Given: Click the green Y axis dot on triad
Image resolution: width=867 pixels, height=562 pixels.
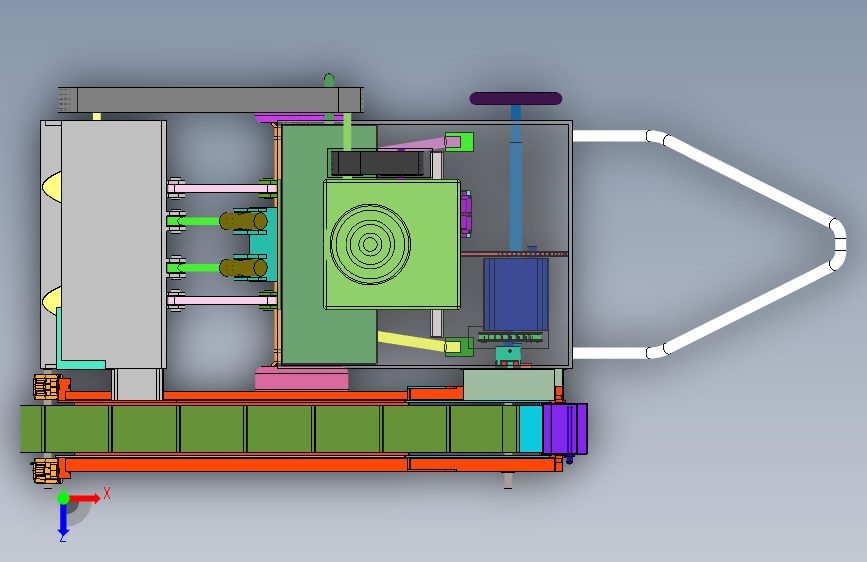Looking at the screenshot, I should pyautogui.click(x=63, y=498).
